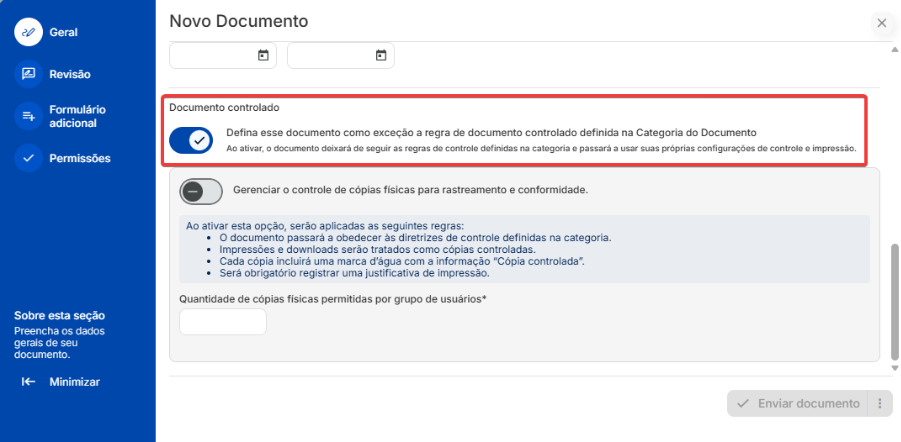Viewport: 901px width, 442px height.
Task: Disable the Documento controlado exception toggle
Action: click(191, 141)
